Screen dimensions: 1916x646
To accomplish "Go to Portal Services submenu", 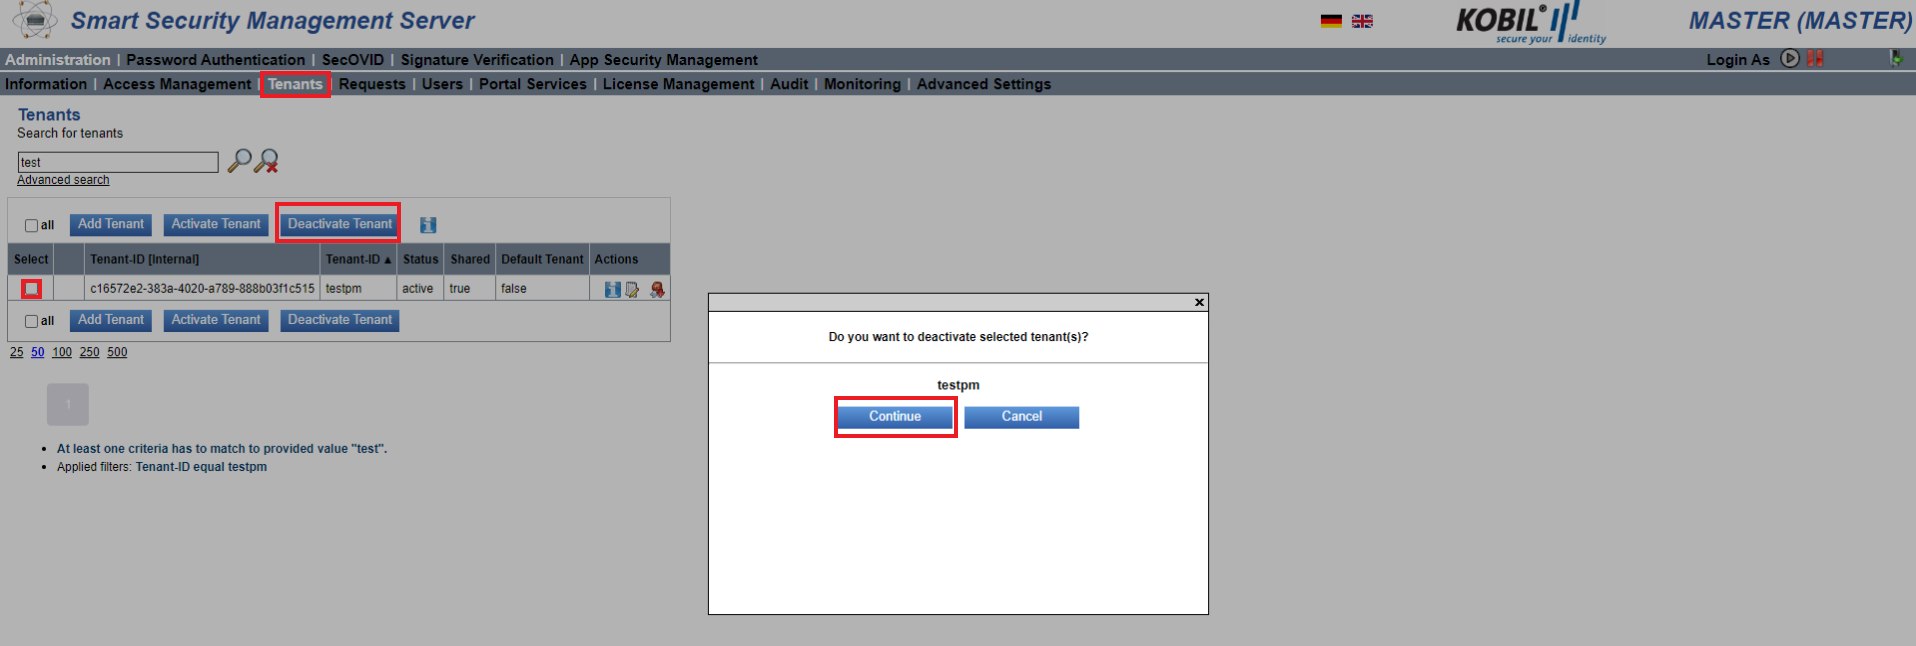I will [533, 84].
